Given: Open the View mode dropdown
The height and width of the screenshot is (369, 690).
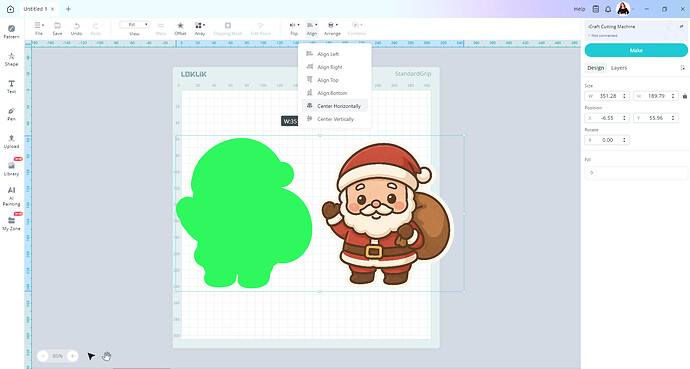Looking at the screenshot, I should click(x=134, y=25).
